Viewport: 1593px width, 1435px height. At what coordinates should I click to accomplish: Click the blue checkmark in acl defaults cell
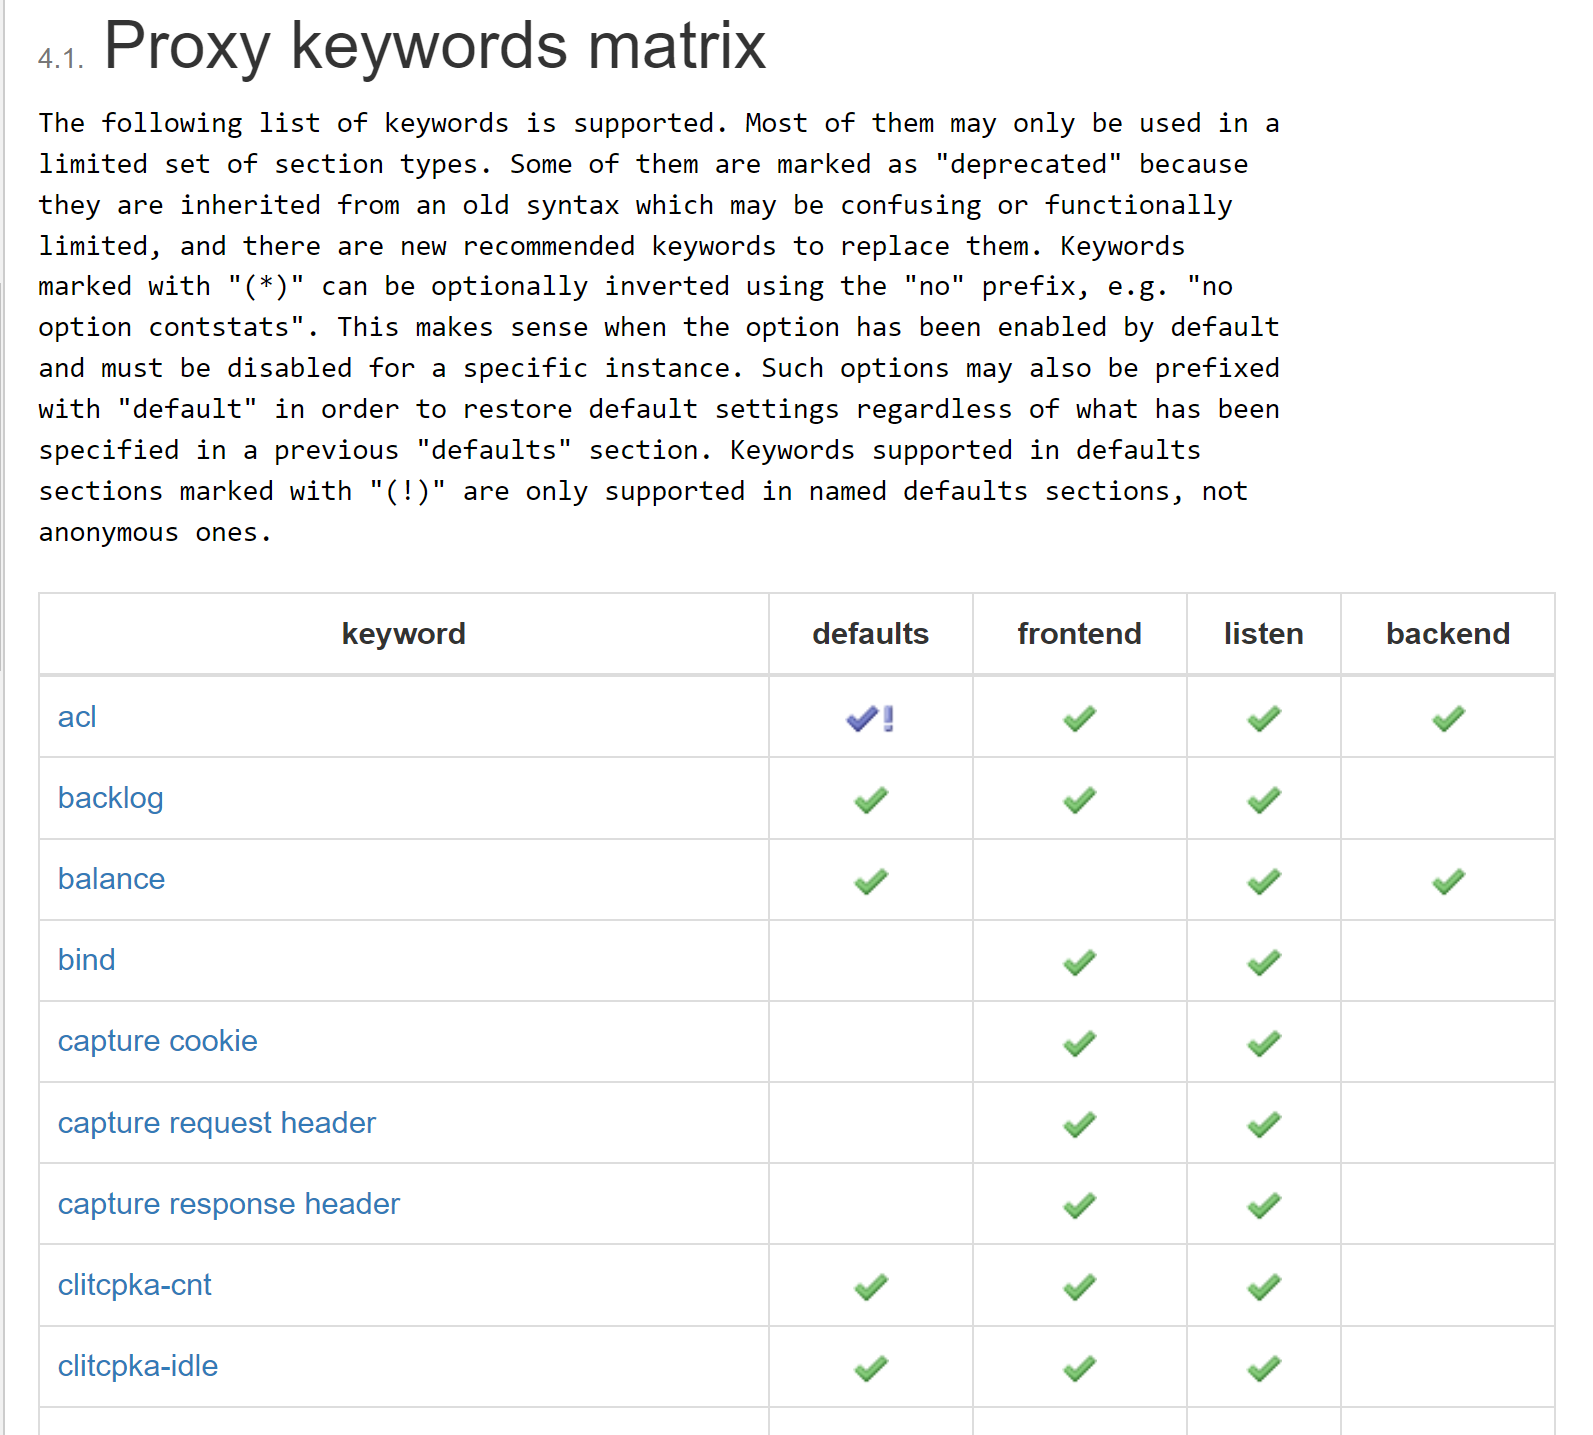862,718
